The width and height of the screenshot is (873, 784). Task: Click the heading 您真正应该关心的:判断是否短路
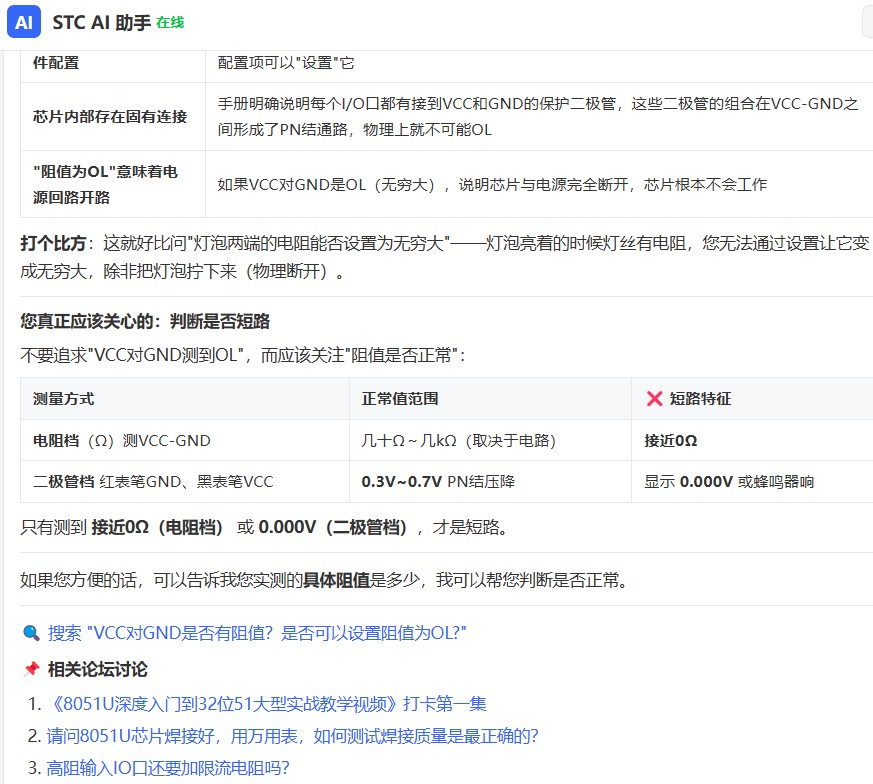click(x=145, y=321)
